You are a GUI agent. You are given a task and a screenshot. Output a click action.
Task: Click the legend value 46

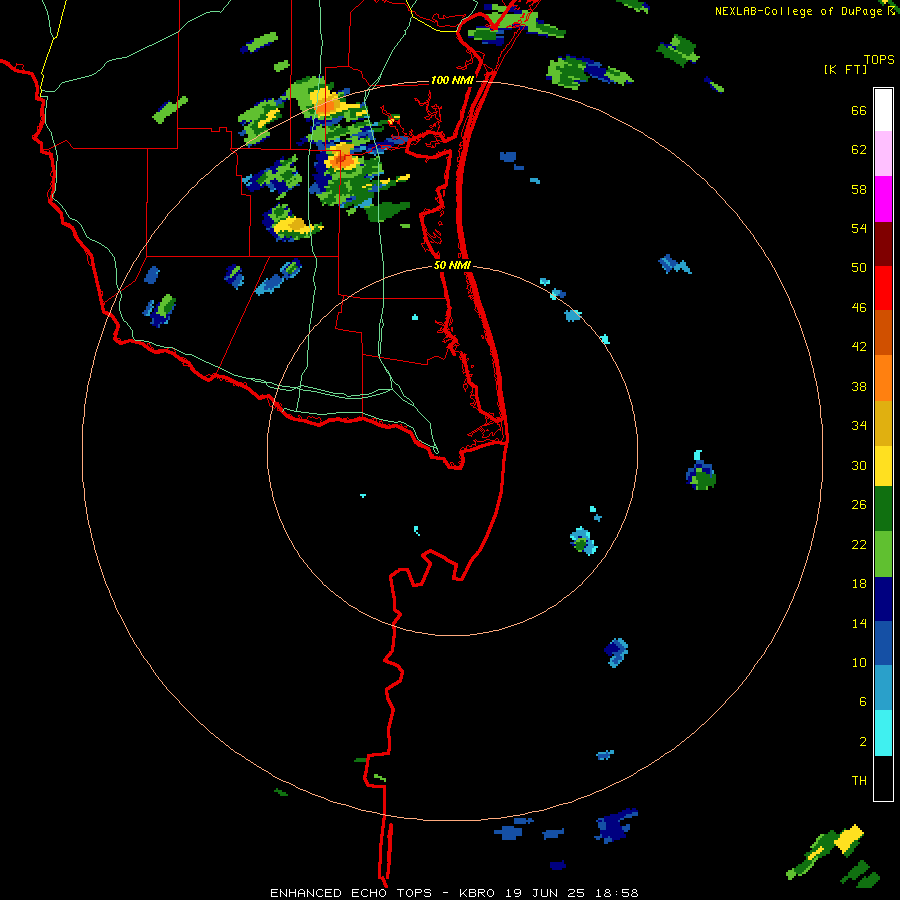pyautogui.click(x=859, y=308)
